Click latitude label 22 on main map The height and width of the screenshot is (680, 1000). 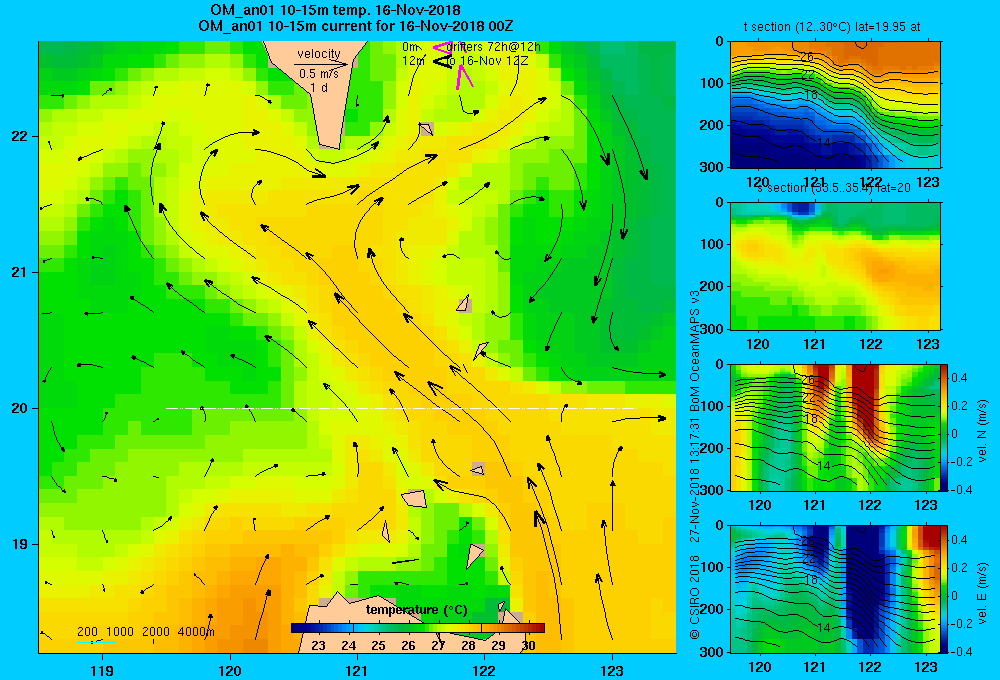point(19,137)
